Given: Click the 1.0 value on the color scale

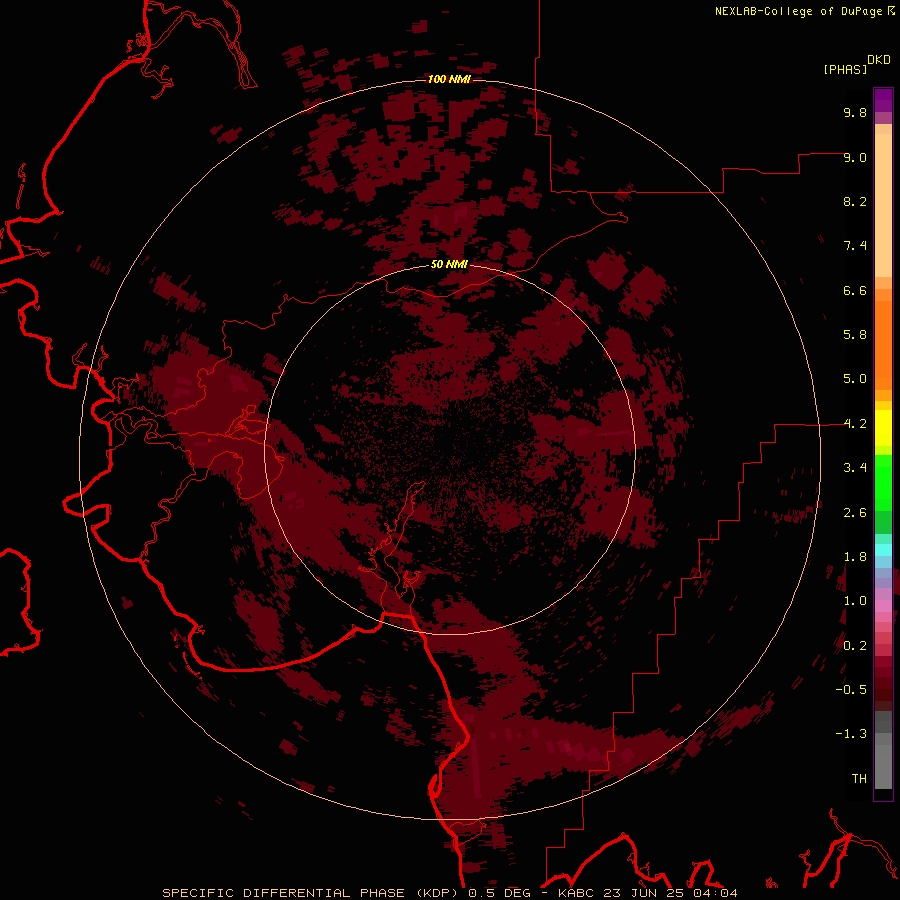Looking at the screenshot, I should [x=855, y=601].
